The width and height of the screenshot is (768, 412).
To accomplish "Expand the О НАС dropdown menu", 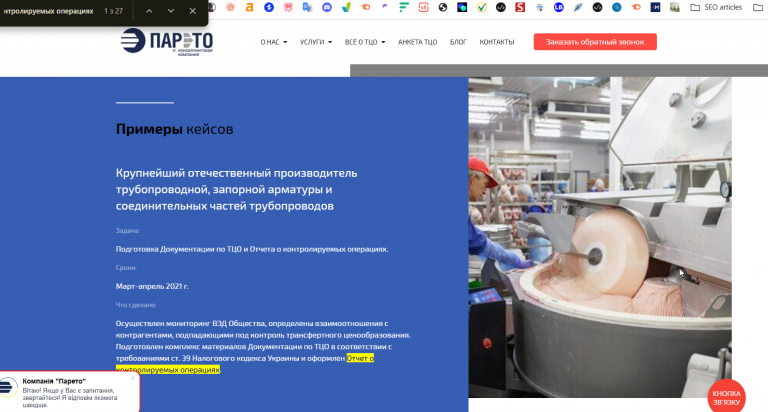I will [274, 42].
